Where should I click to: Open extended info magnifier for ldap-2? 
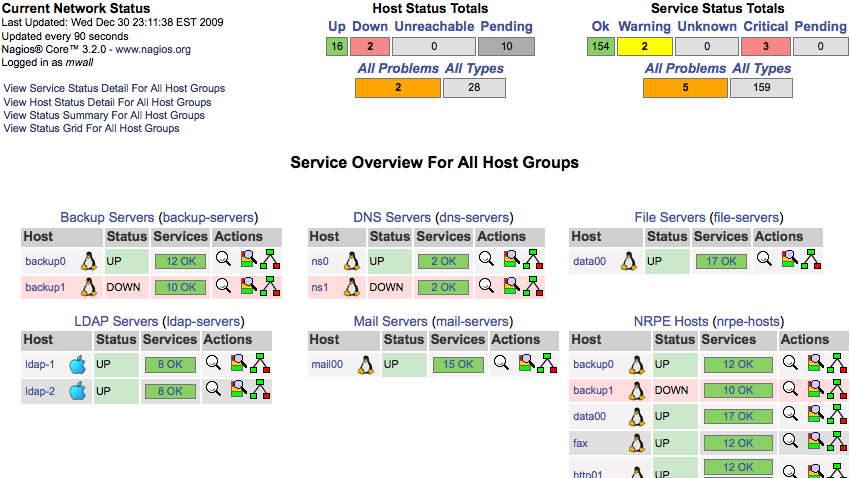[x=213, y=390]
